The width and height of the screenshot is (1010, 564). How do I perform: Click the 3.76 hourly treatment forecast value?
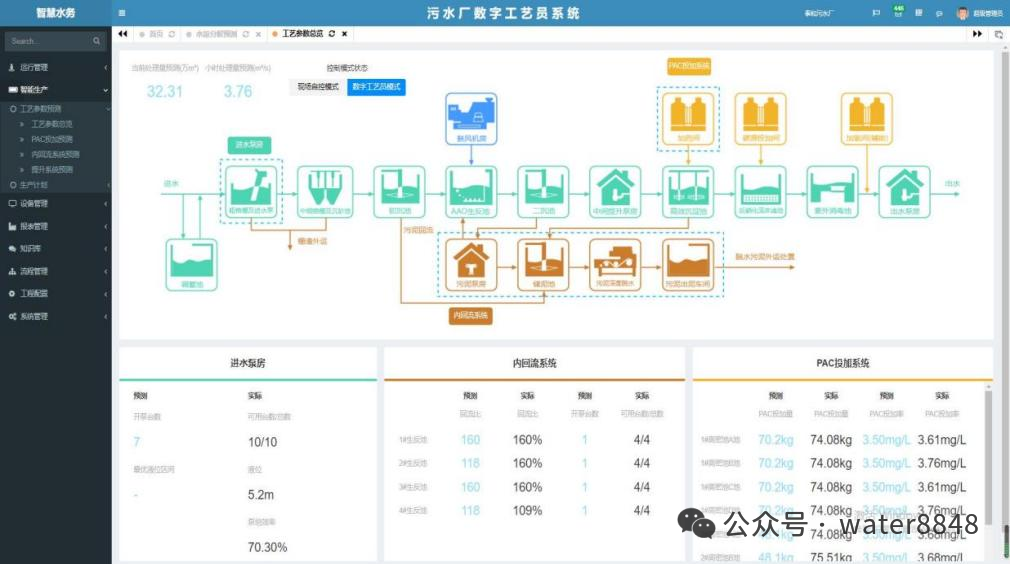click(238, 91)
